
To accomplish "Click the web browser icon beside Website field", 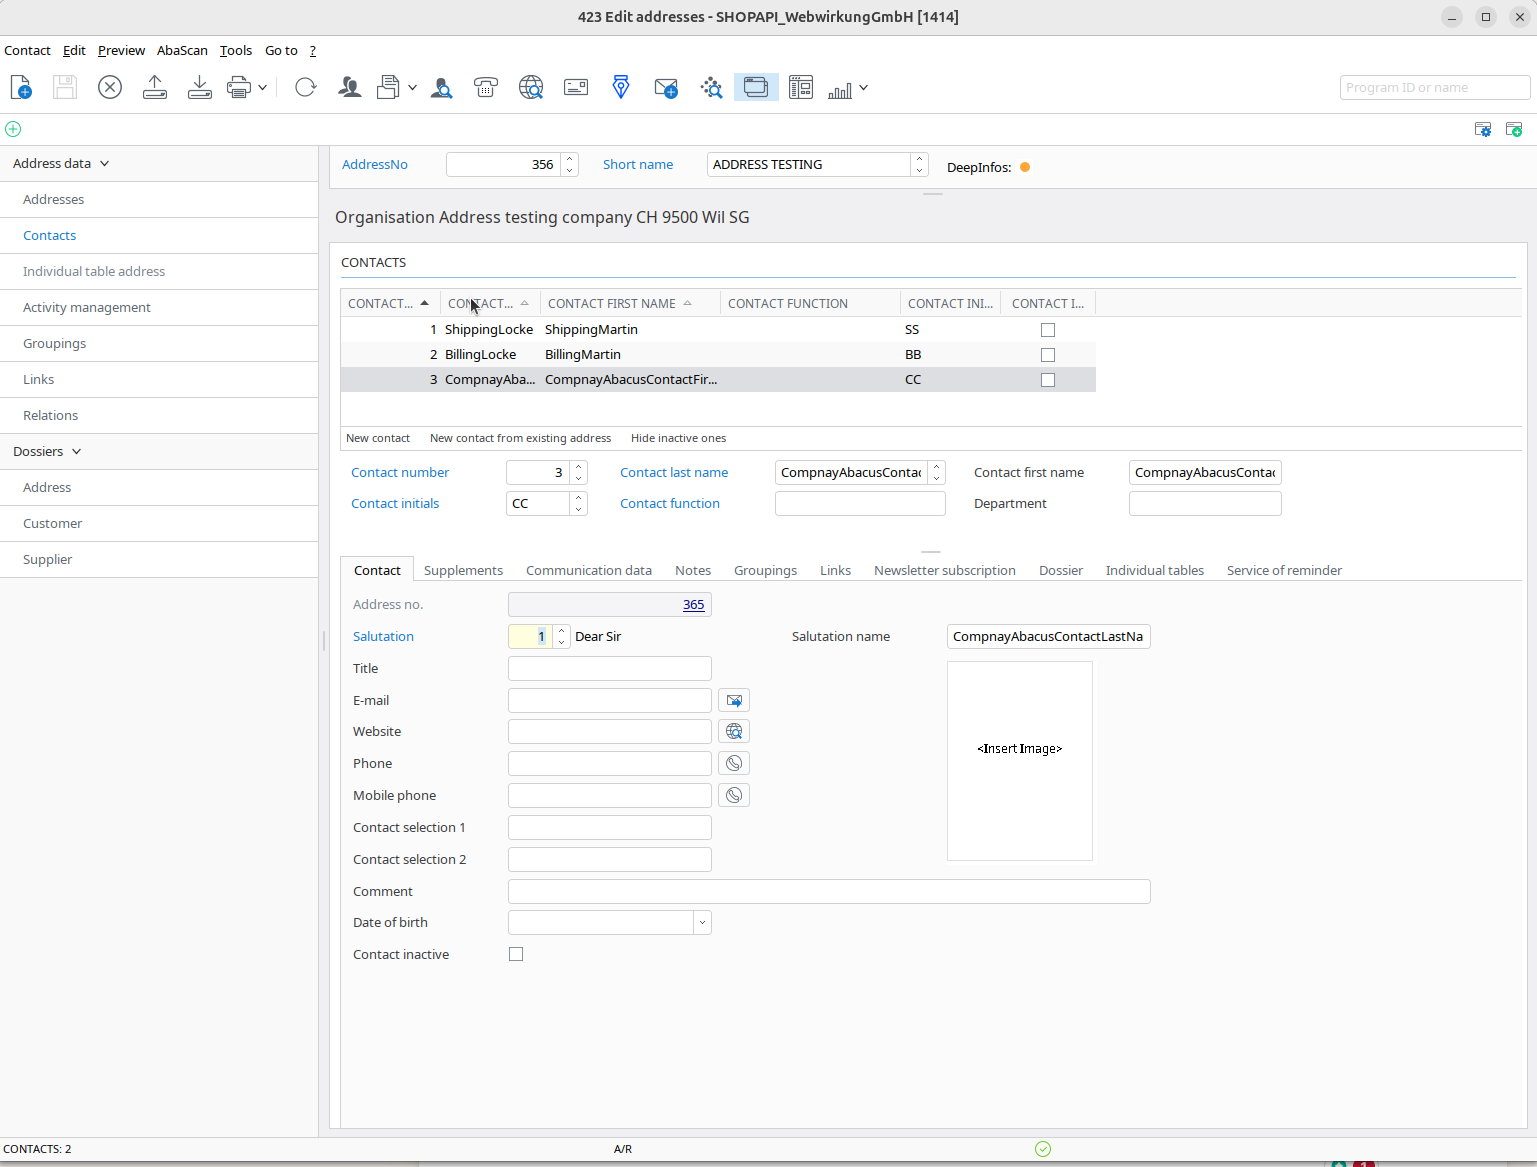I will (x=734, y=732).
